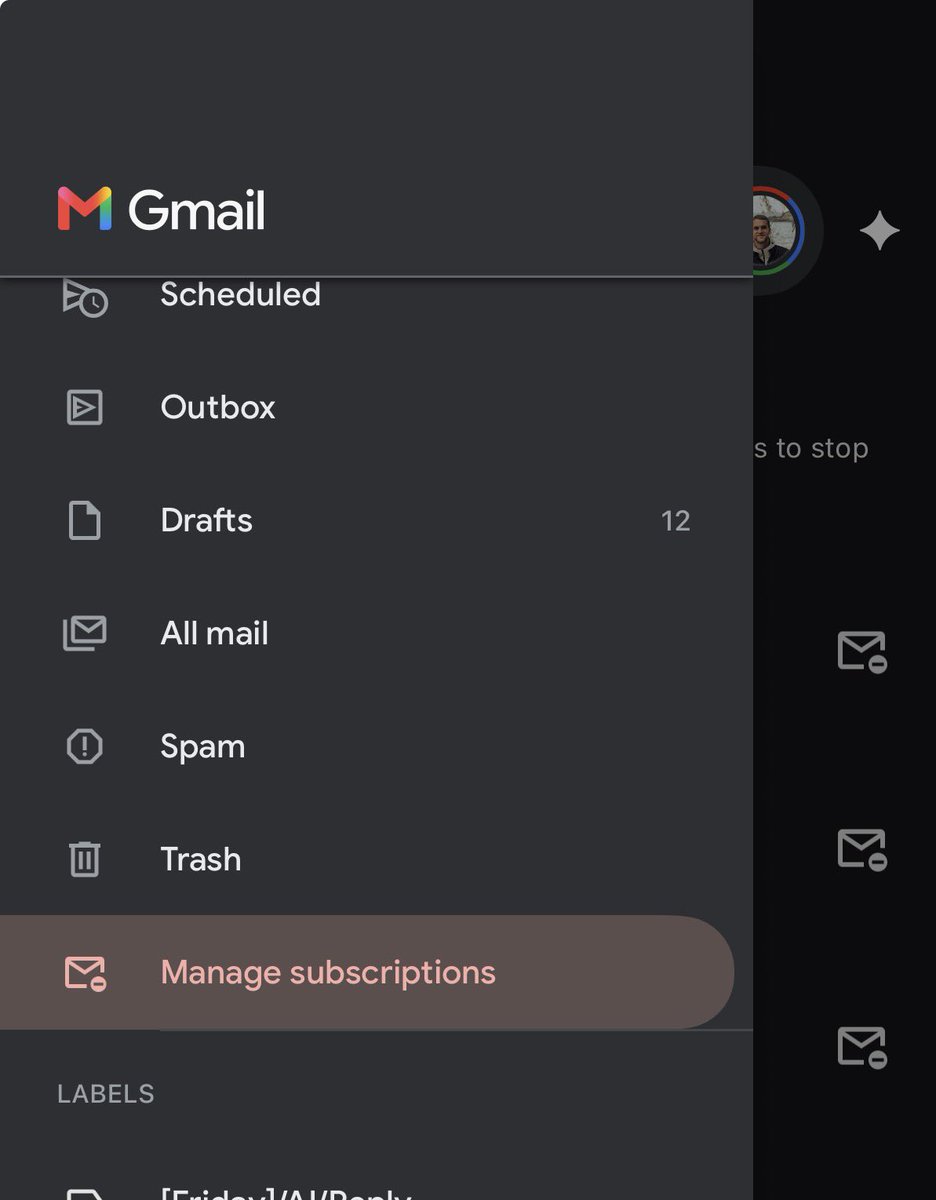
Task: Click the Drafts count 12
Action: [x=676, y=521]
